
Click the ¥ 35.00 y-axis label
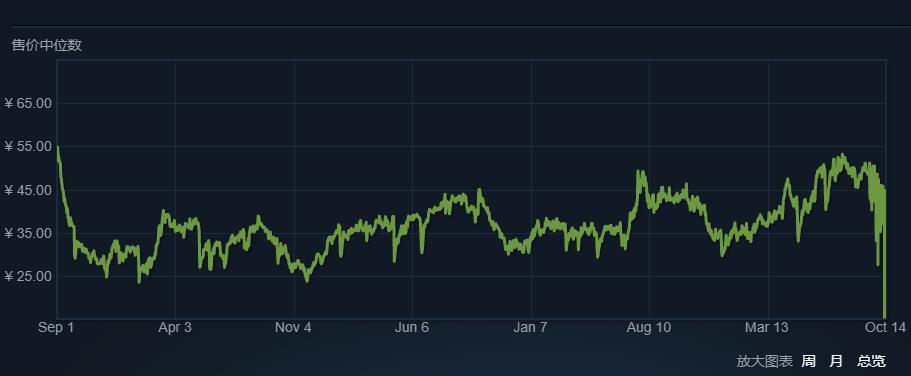pyautogui.click(x=28, y=233)
